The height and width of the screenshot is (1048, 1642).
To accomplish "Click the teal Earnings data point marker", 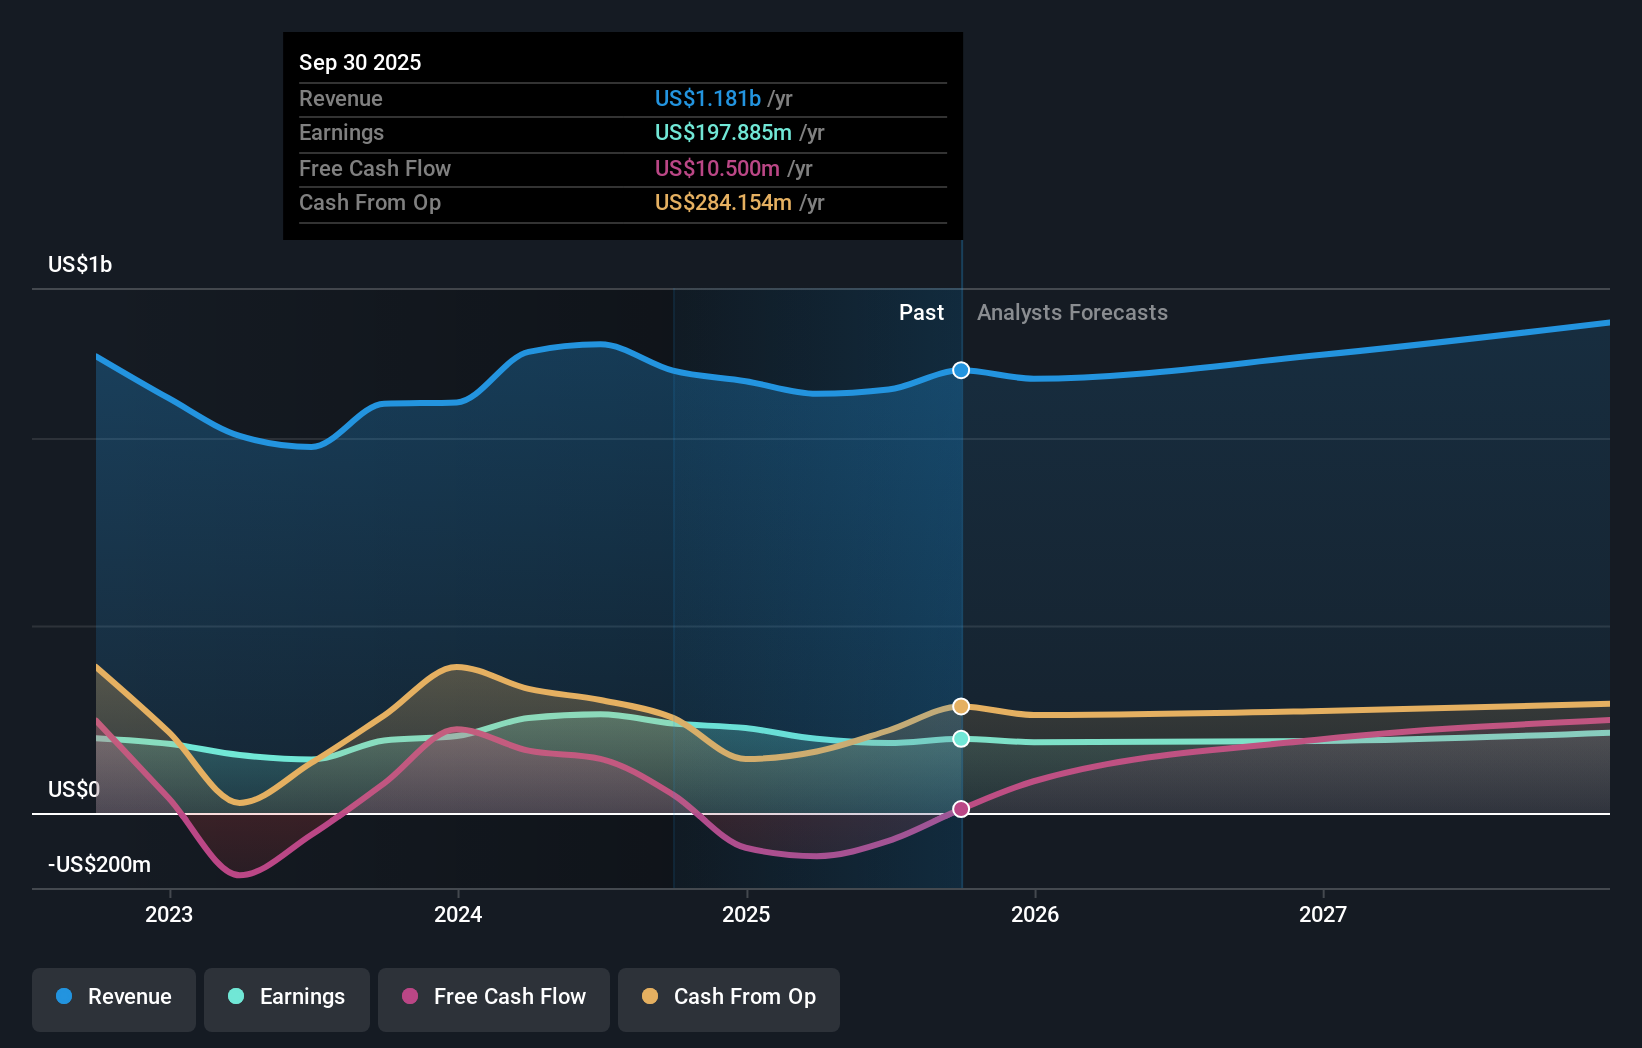I will click(961, 739).
